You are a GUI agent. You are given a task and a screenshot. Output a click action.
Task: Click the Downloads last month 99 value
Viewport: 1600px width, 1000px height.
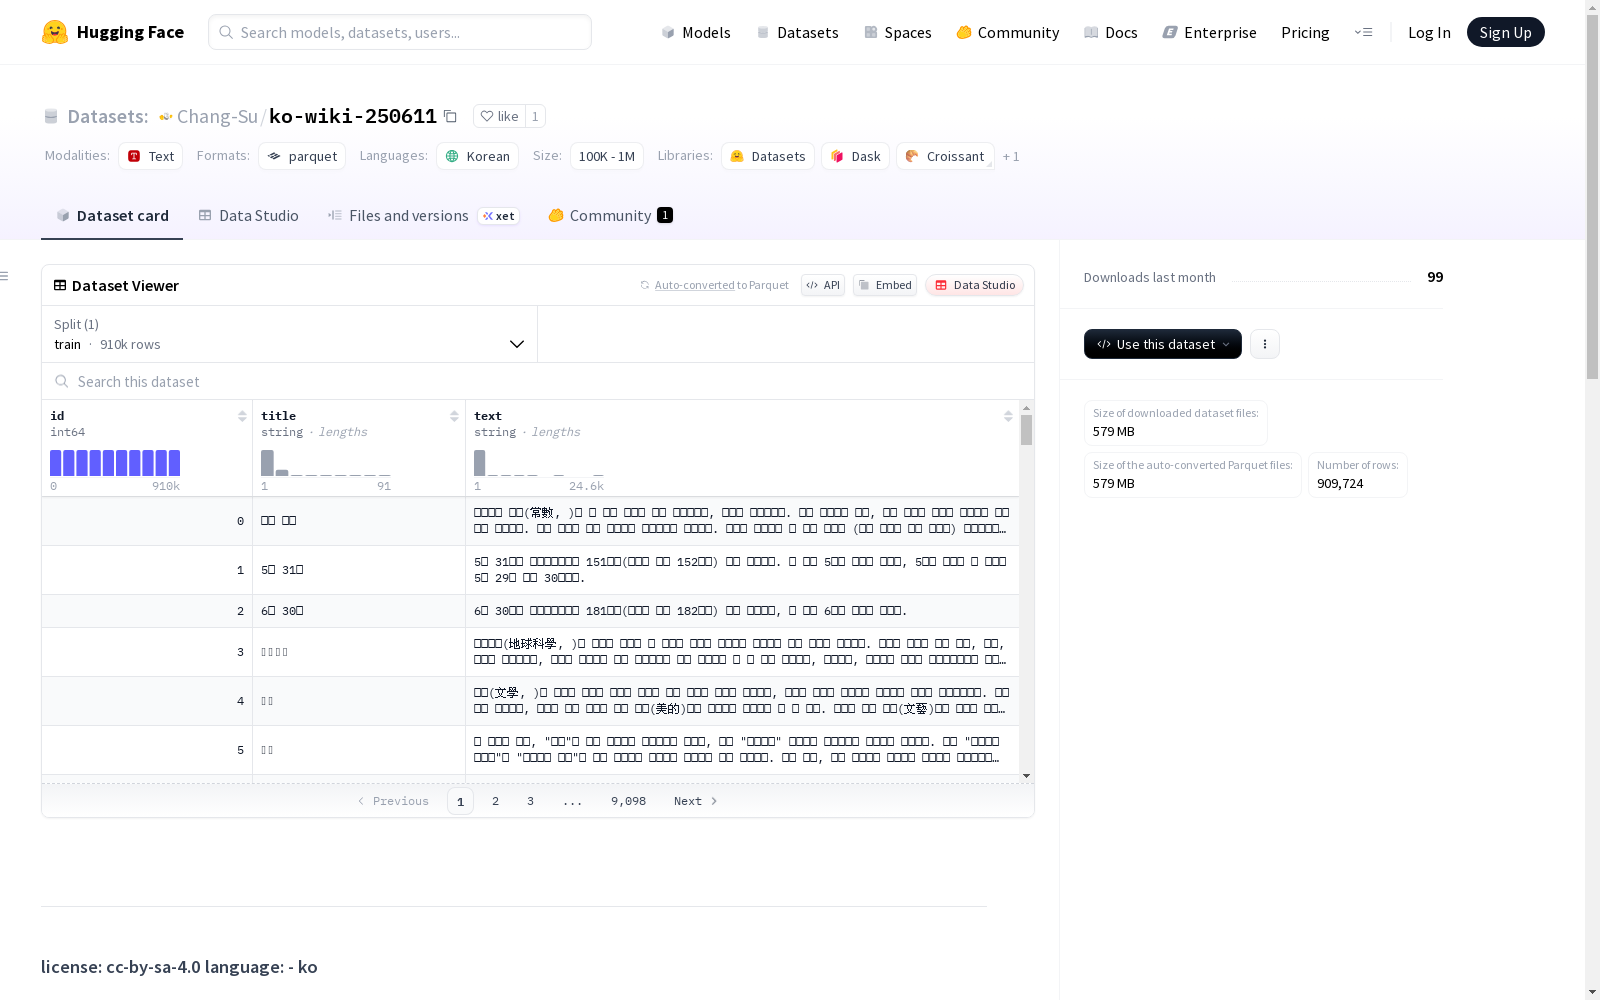pyautogui.click(x=1435, y=277)
